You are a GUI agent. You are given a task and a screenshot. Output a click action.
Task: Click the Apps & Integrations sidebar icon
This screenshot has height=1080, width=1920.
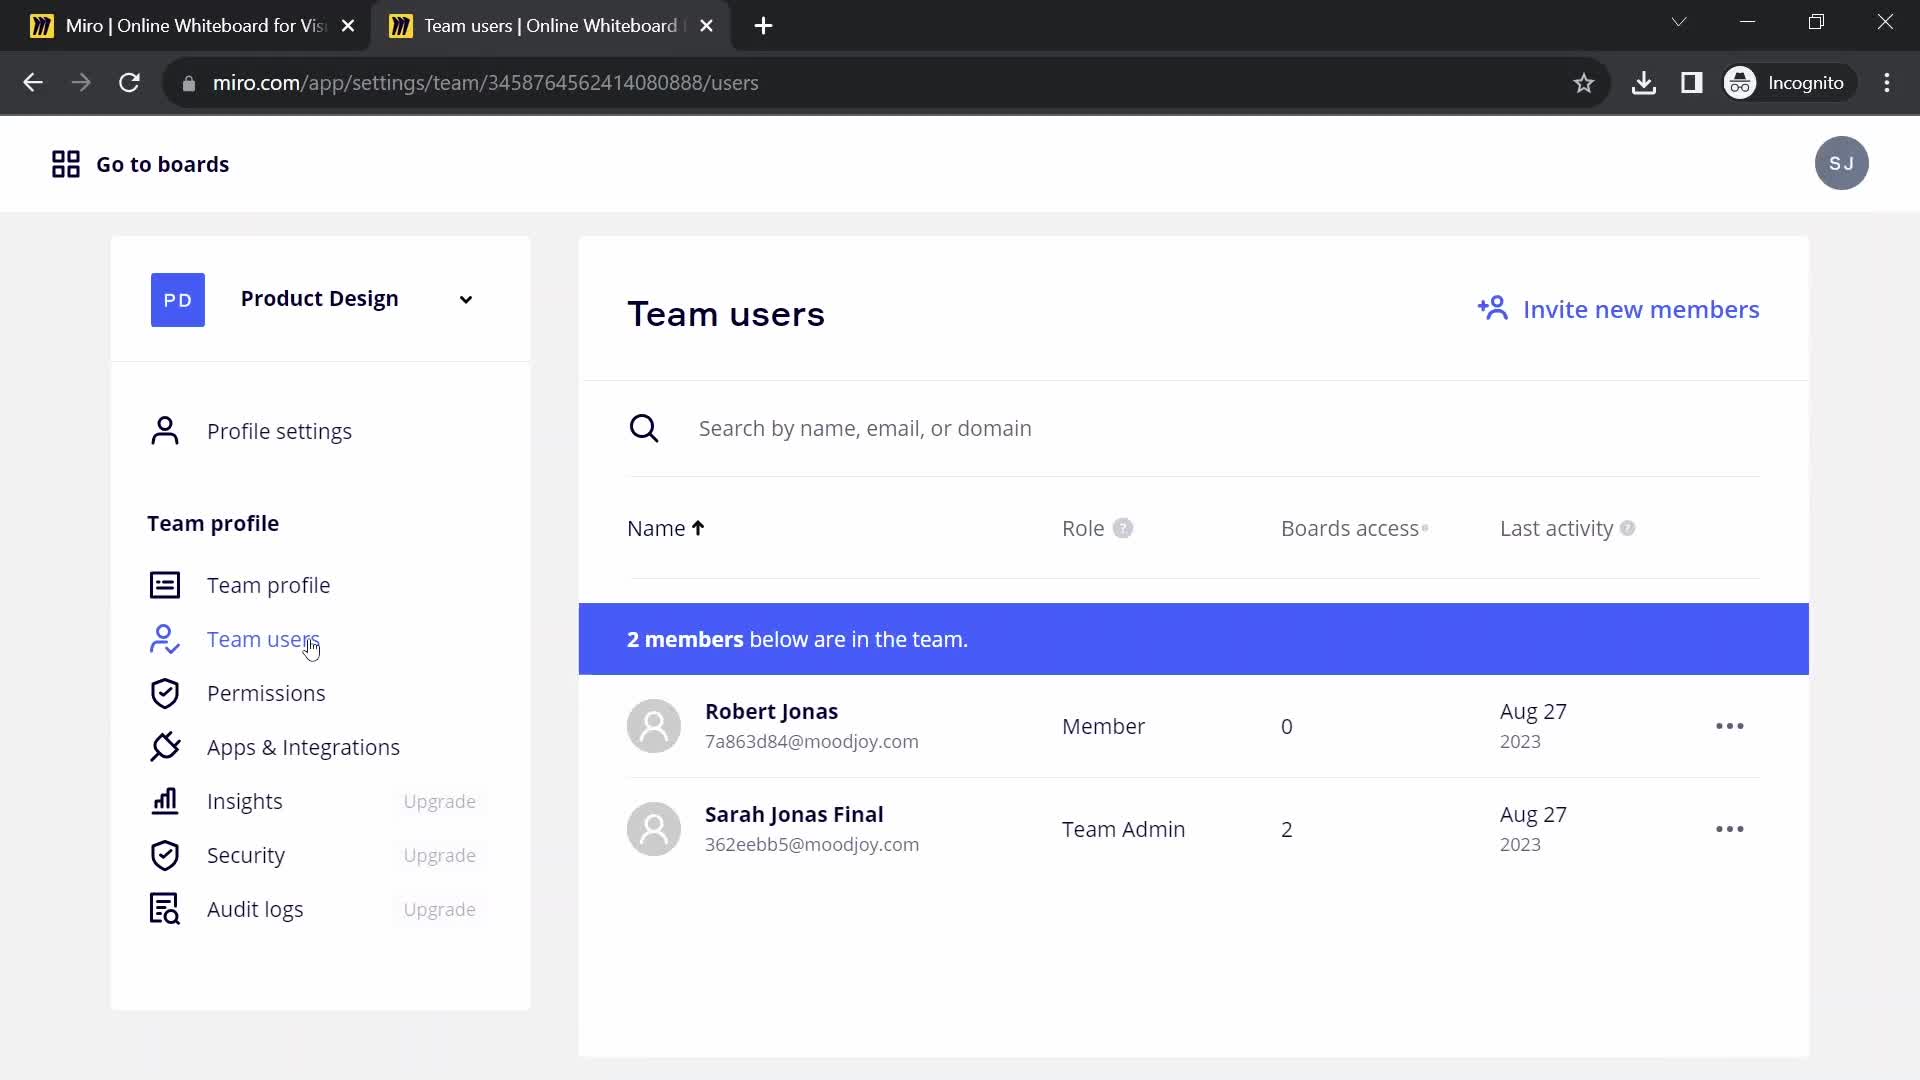[165, 748]
